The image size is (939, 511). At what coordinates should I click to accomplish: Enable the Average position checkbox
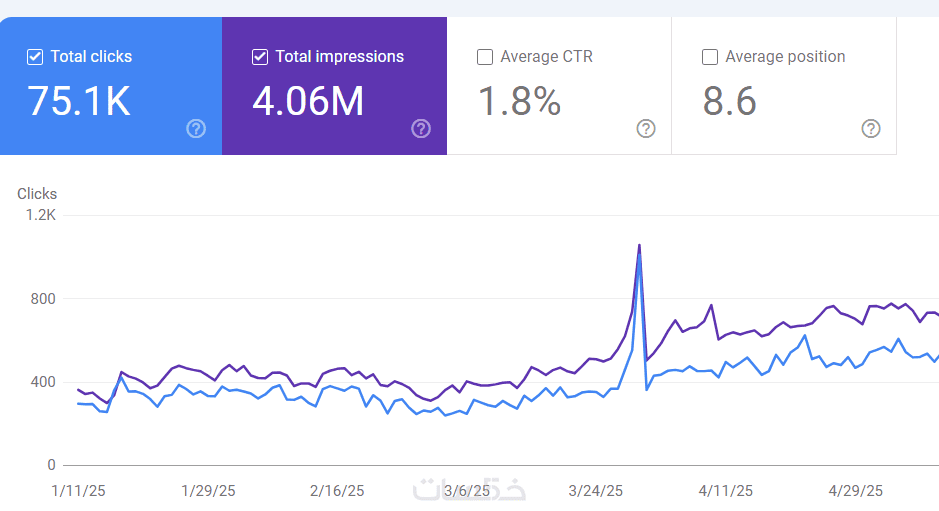(710, 57)
